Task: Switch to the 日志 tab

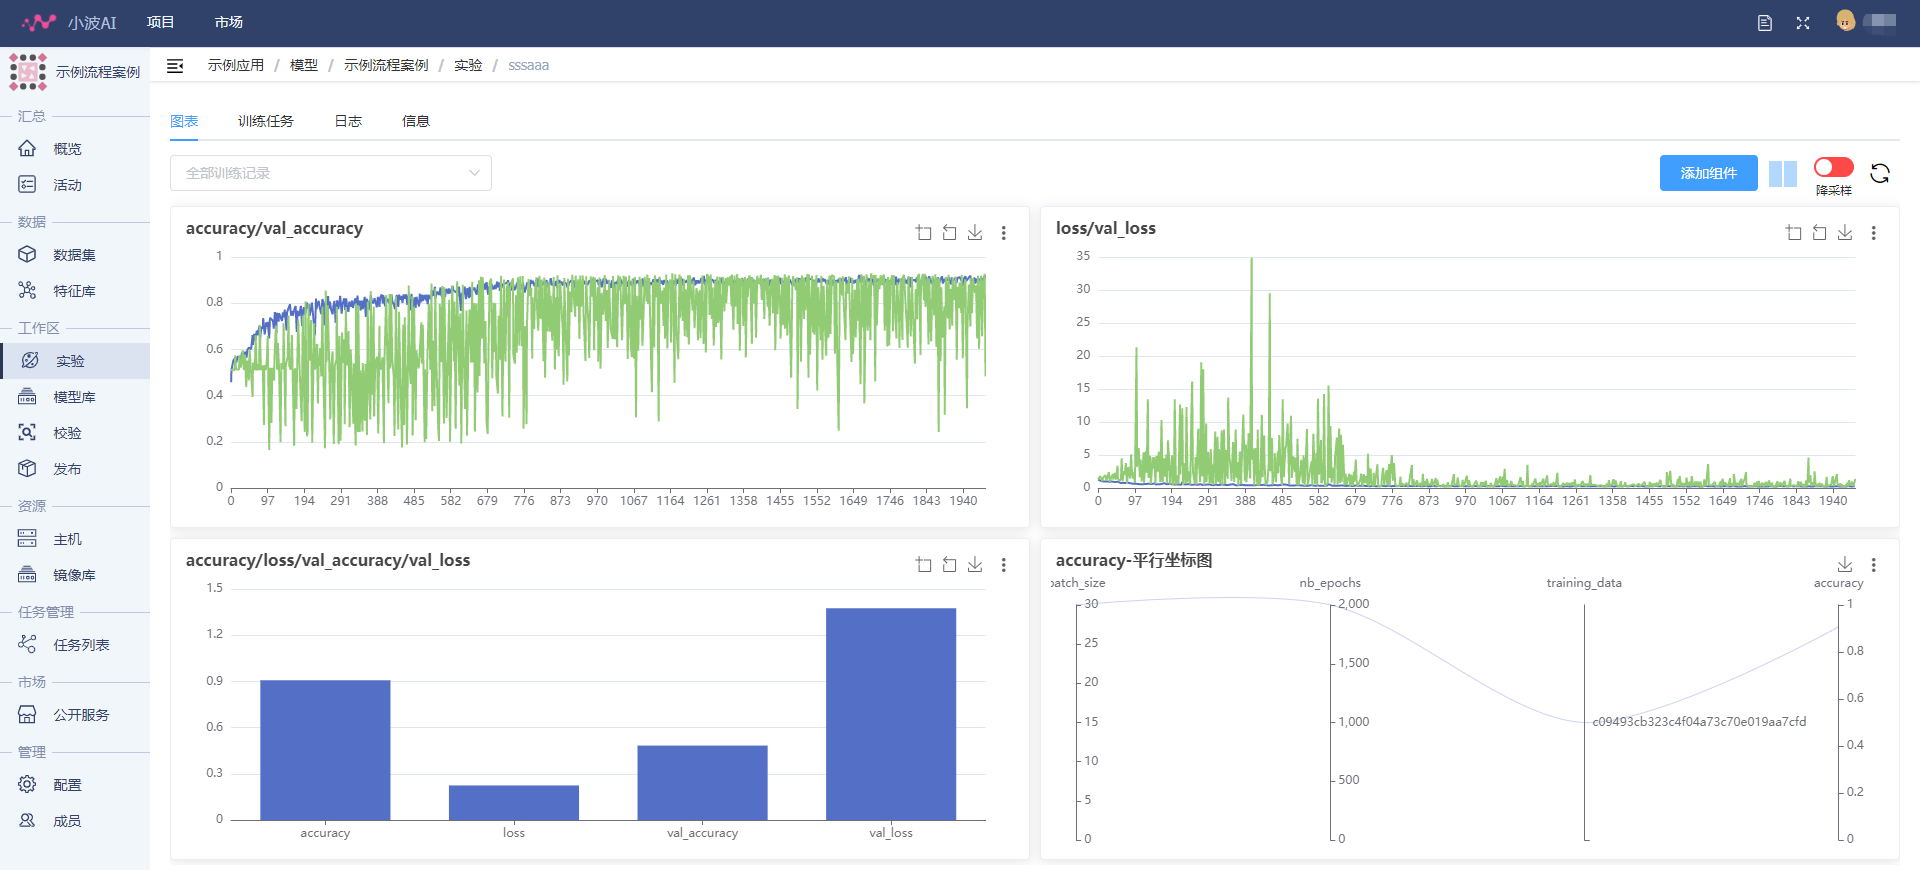Action: (348, 121)
